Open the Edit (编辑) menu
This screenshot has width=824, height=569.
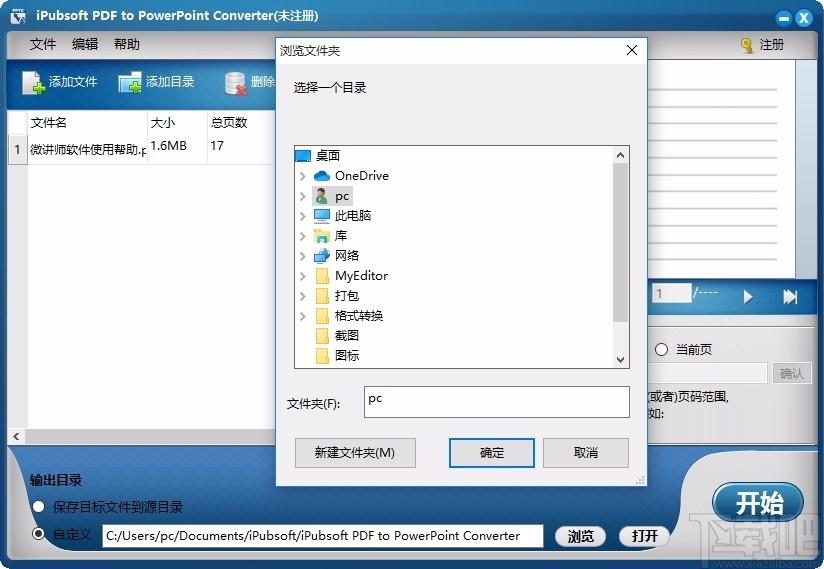click(85, 44)
